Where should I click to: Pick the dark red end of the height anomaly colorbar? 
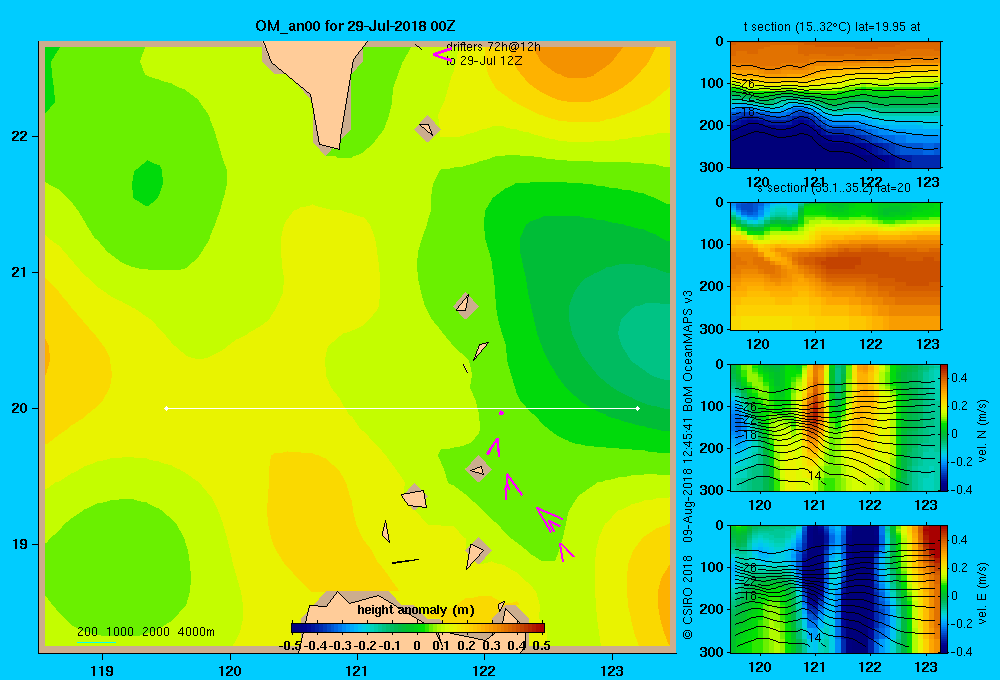tap(539, 628)
